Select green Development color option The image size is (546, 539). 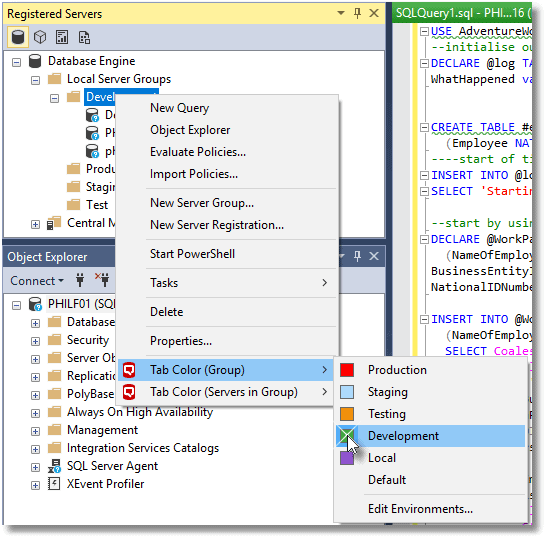(431, 436)
